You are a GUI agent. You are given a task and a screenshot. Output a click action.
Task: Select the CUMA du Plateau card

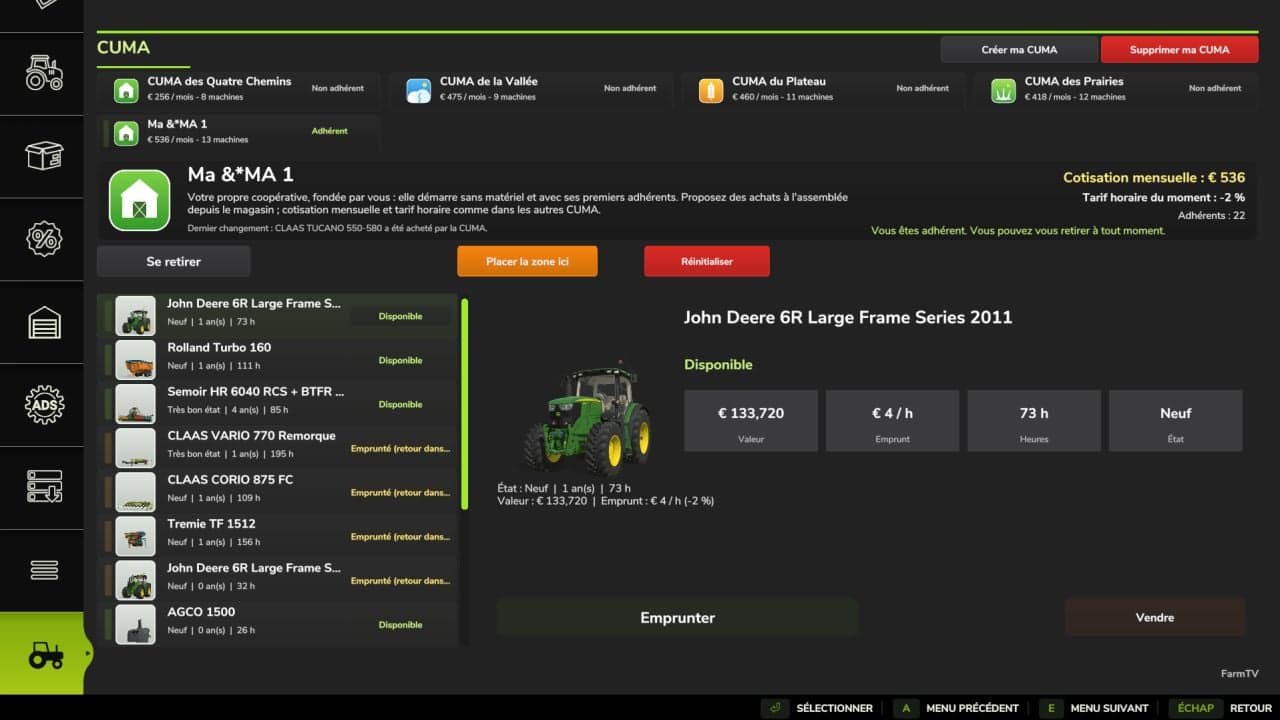(824, 89)
